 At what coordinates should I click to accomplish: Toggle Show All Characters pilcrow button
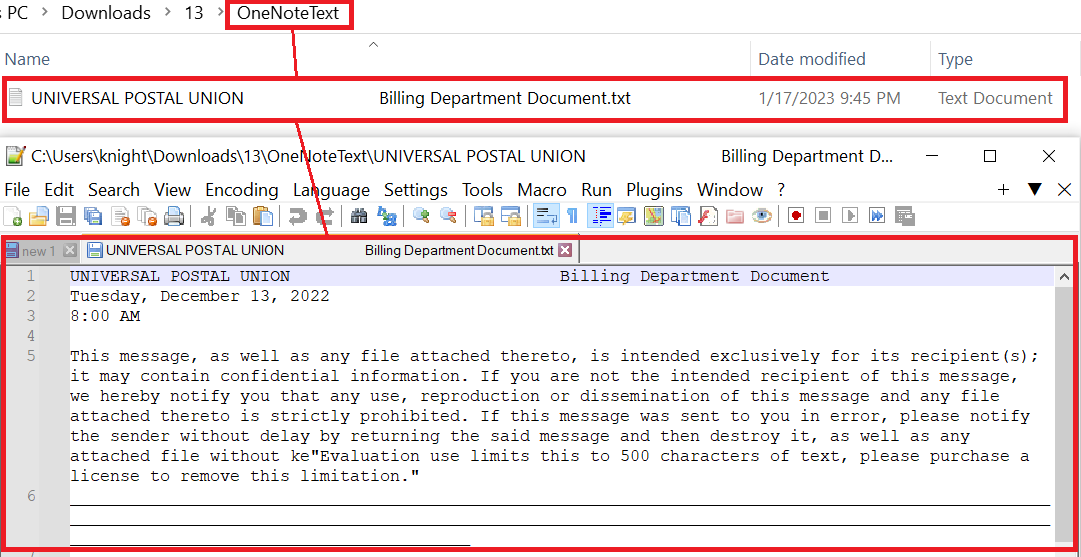tap(572, 215)
